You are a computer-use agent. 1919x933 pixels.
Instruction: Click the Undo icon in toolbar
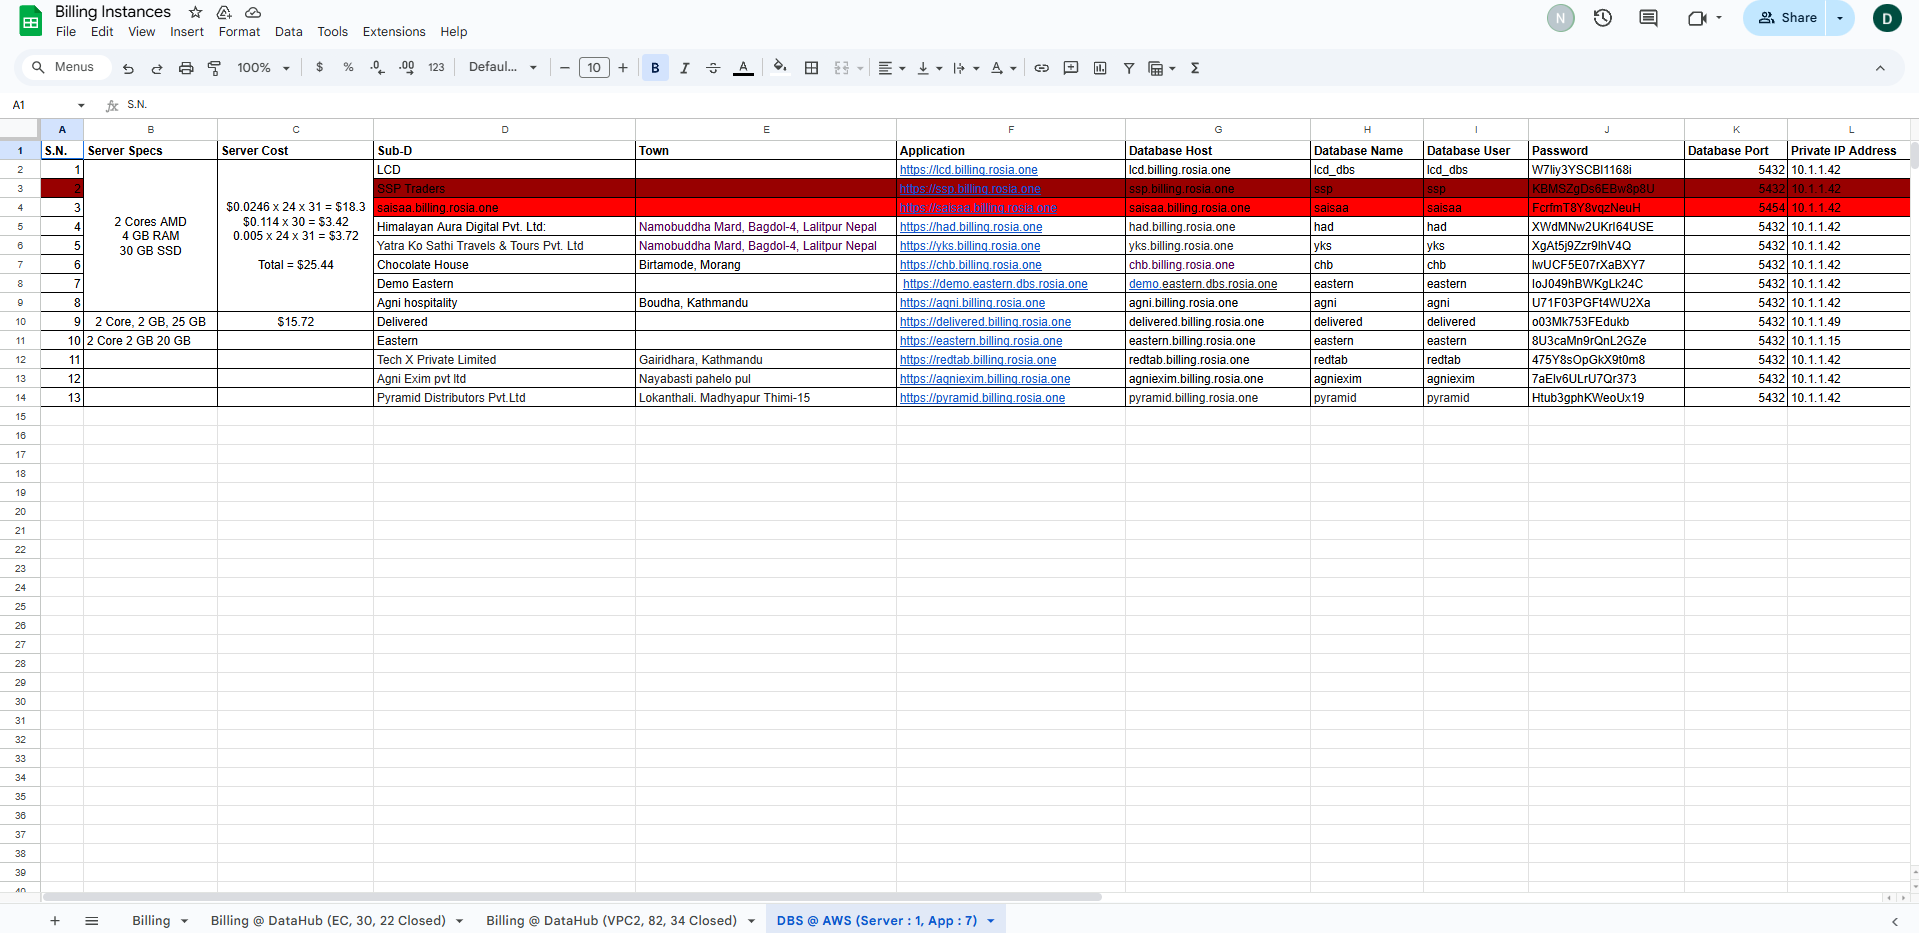coord(128,68)
